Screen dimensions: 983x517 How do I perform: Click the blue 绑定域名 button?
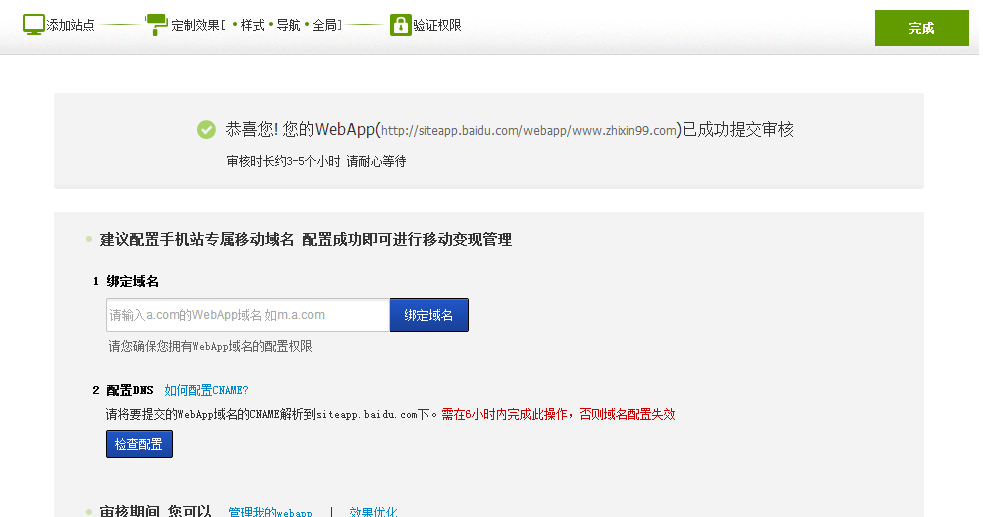tap(429, 315)
